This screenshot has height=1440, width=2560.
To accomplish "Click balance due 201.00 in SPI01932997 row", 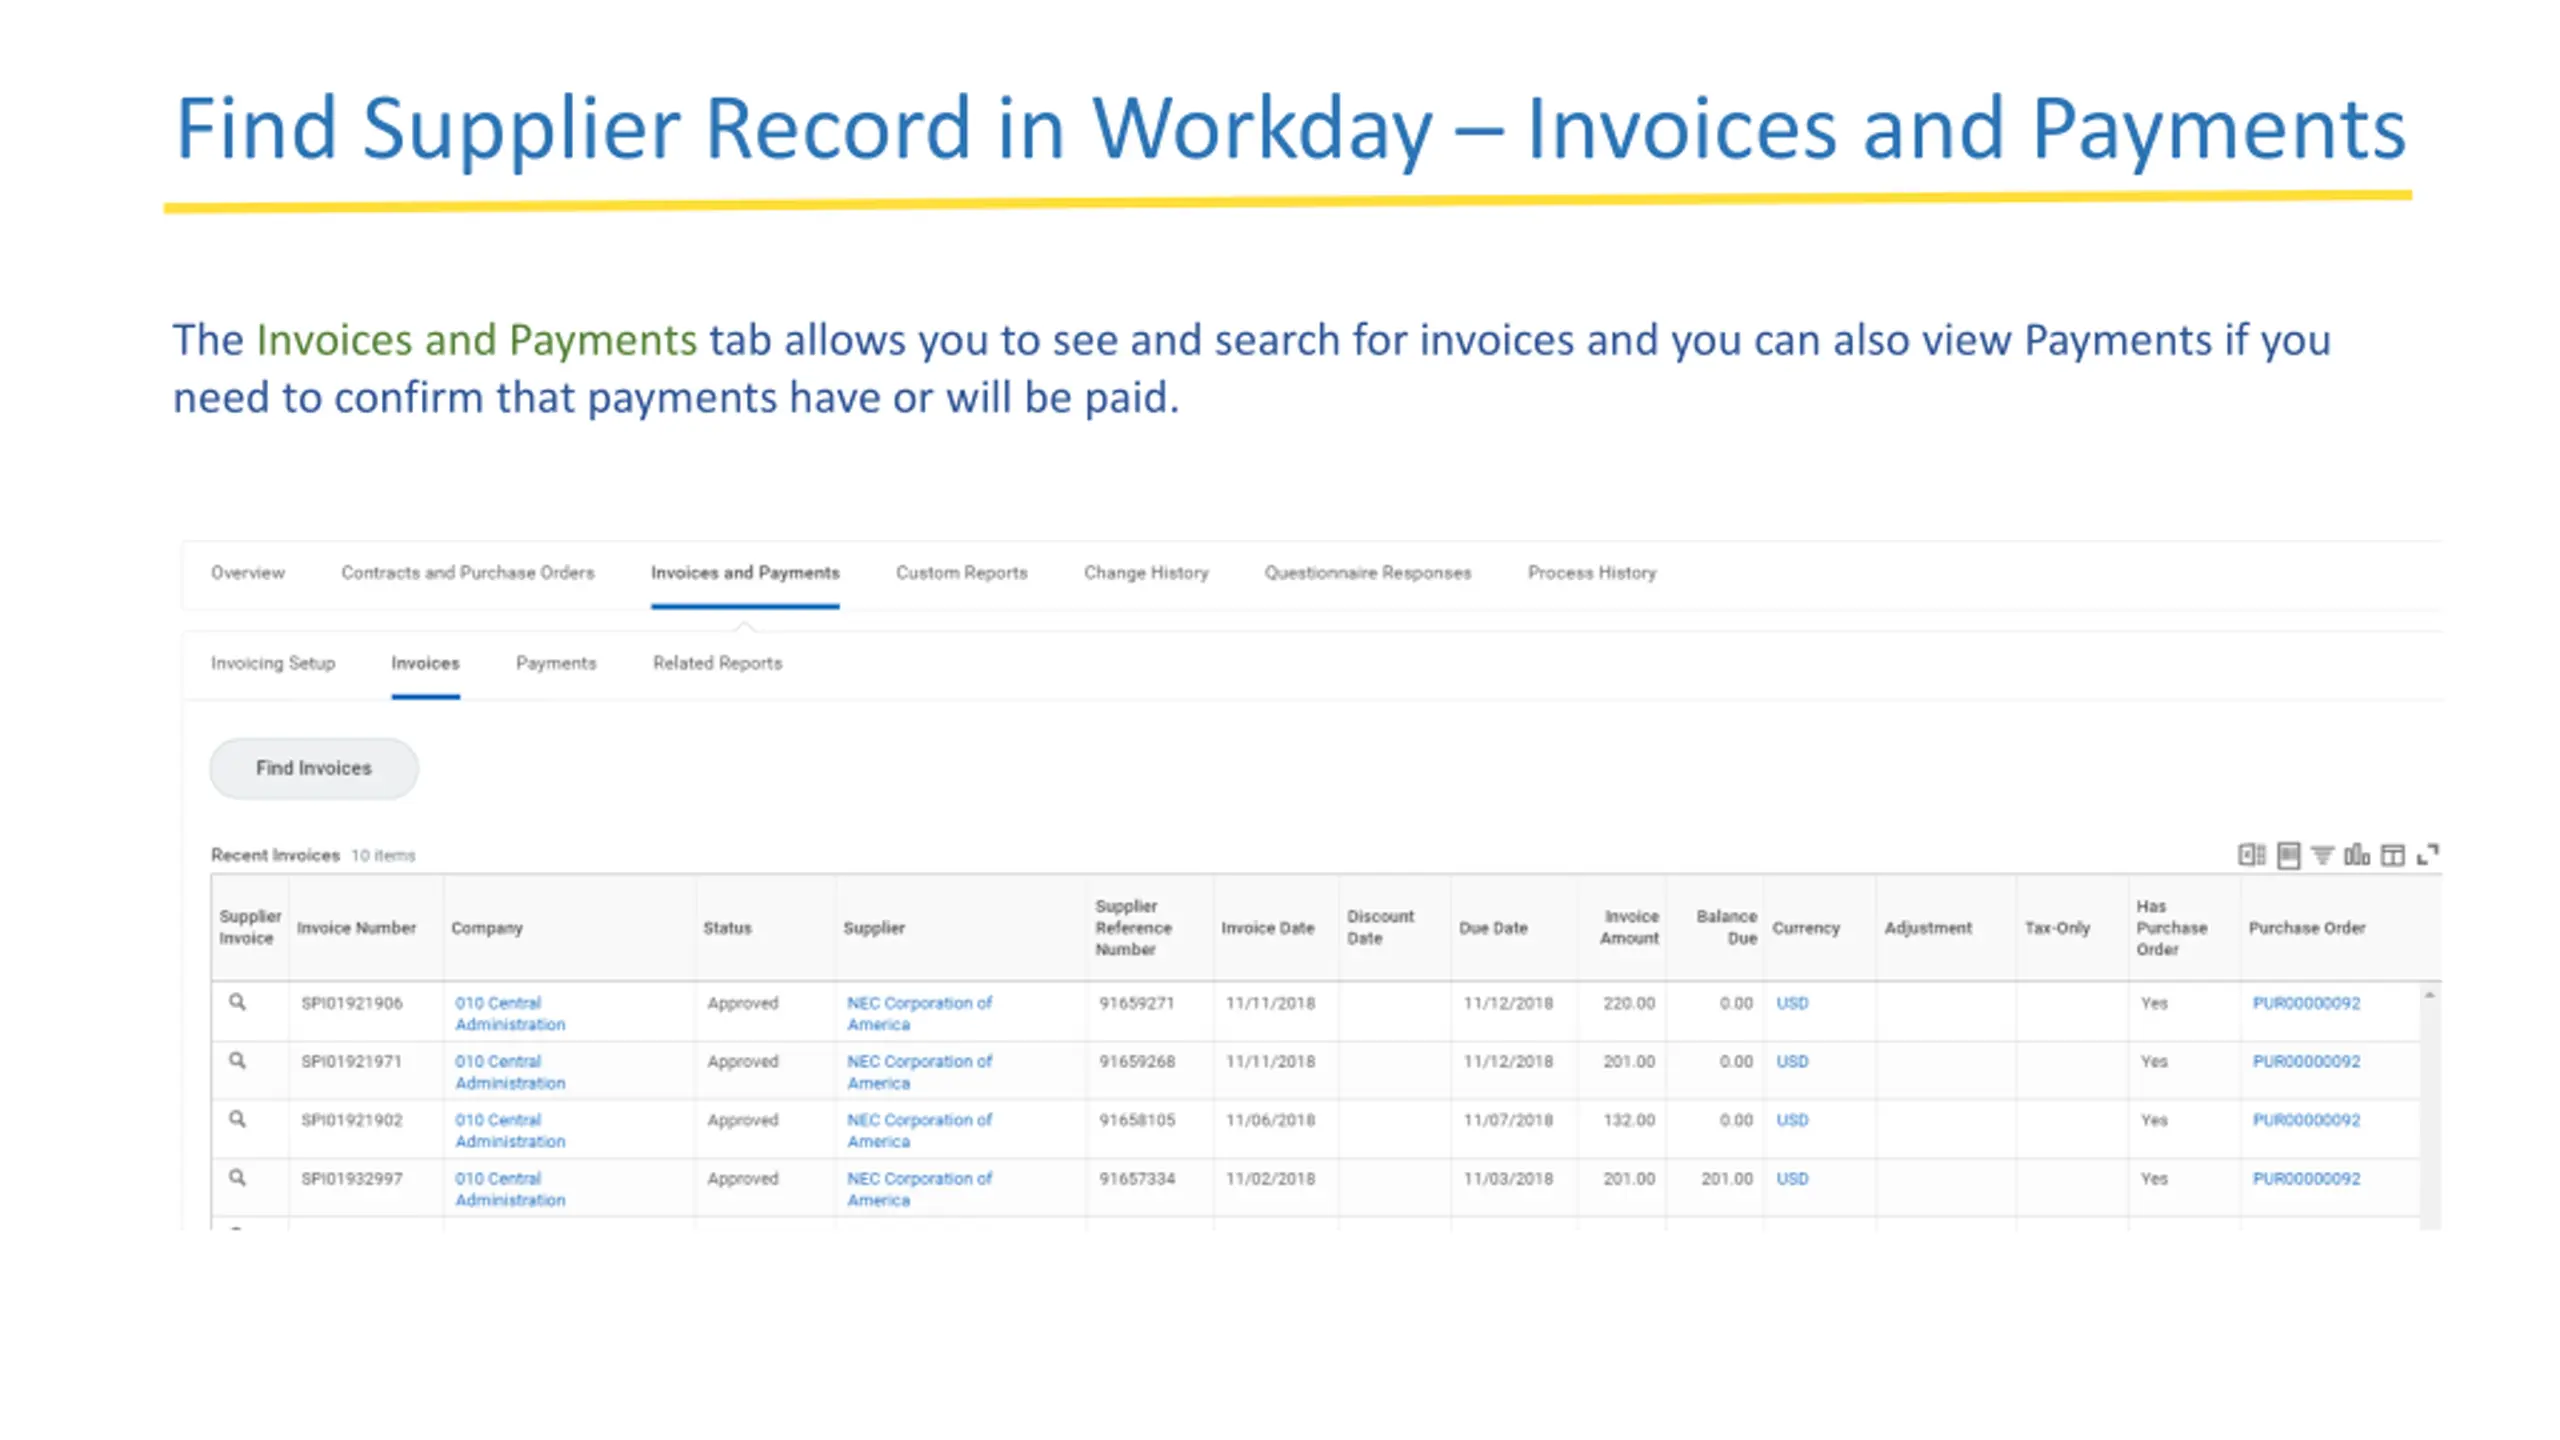I will pos(1727,1178).
